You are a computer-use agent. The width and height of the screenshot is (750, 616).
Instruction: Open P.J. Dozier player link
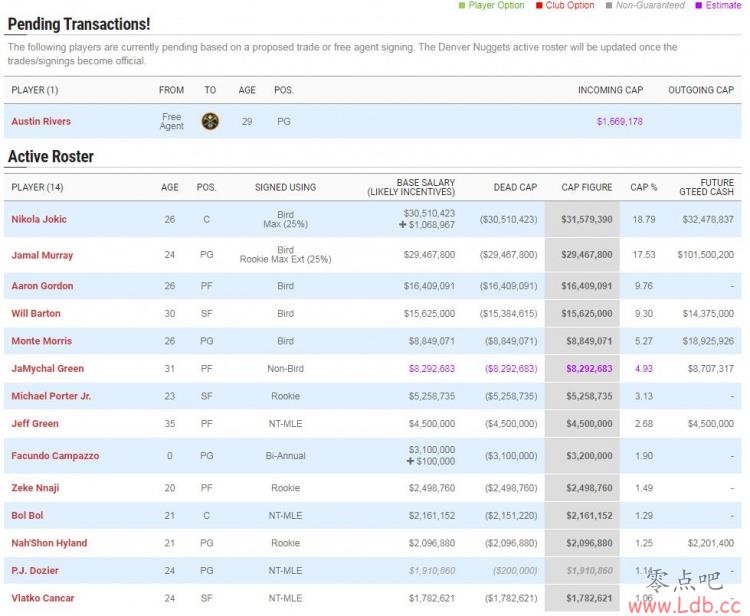[35, 571]
